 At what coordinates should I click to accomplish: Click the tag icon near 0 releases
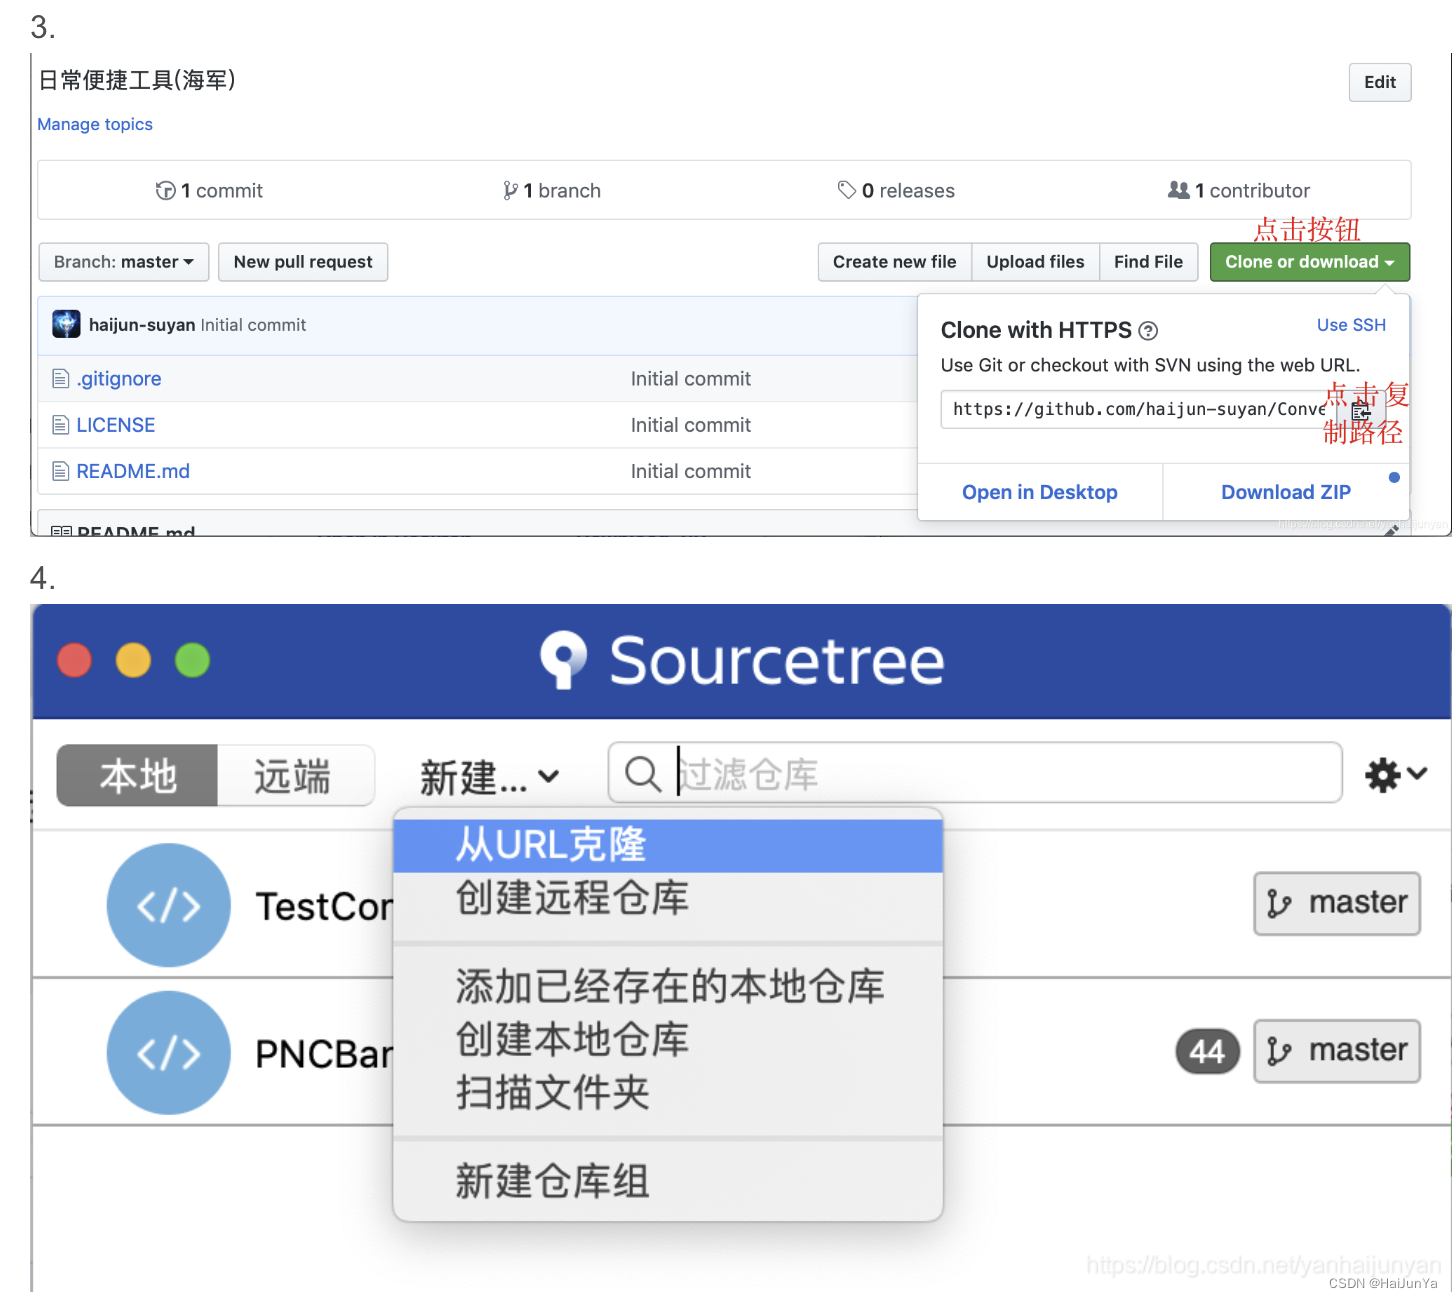pyautogui.click(x=846, y=189)
